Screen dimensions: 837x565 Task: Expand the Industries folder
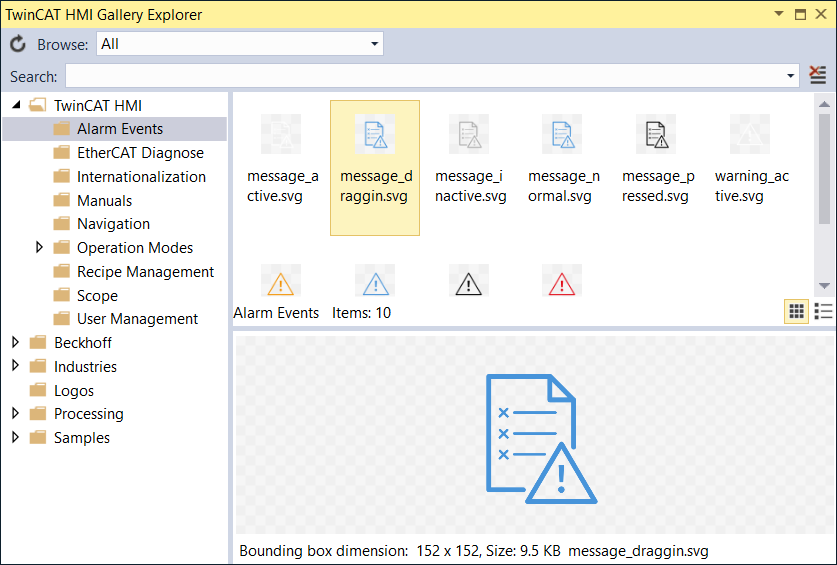pyautogui.click(x=15, y=366)
